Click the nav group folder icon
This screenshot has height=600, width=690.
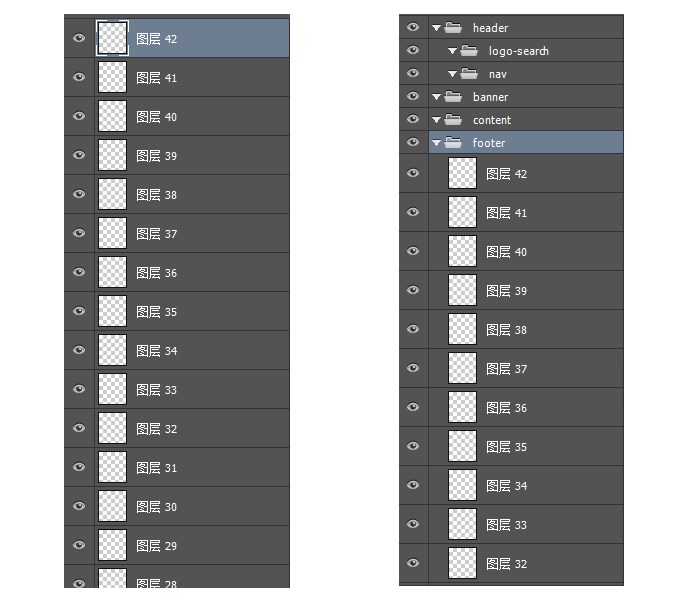(469, 74)
